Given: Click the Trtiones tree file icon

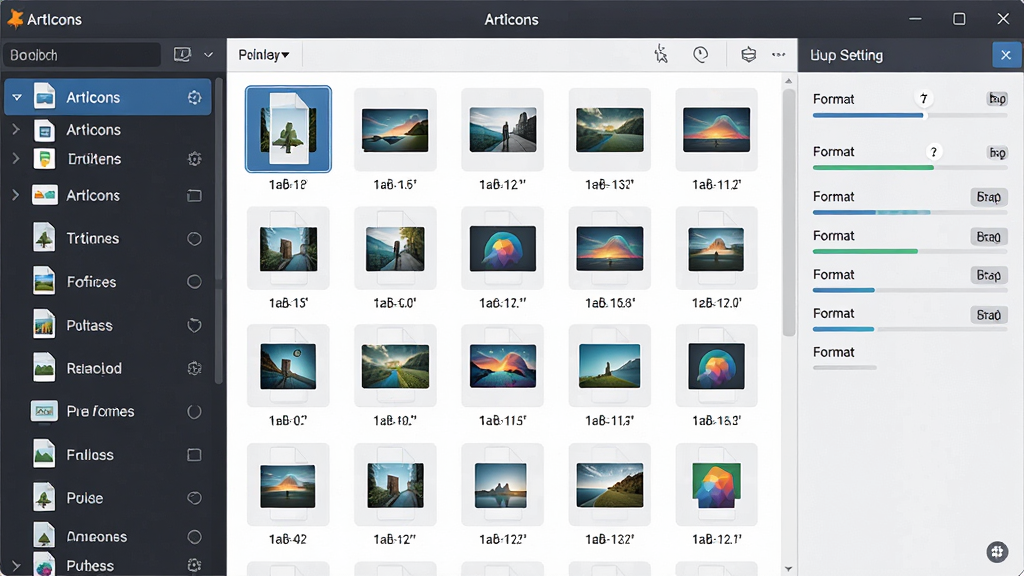Looking at the screenshot, I should [44, 238].
